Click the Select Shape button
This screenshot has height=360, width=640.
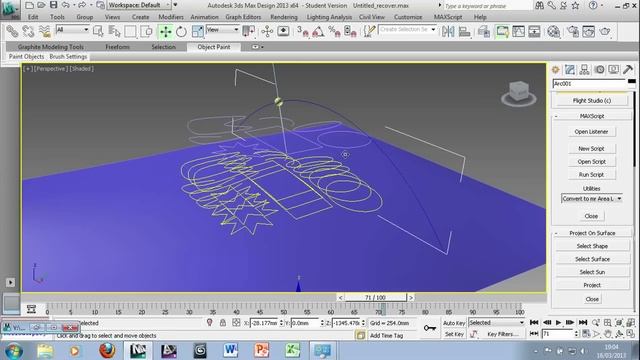click(592, 246)
